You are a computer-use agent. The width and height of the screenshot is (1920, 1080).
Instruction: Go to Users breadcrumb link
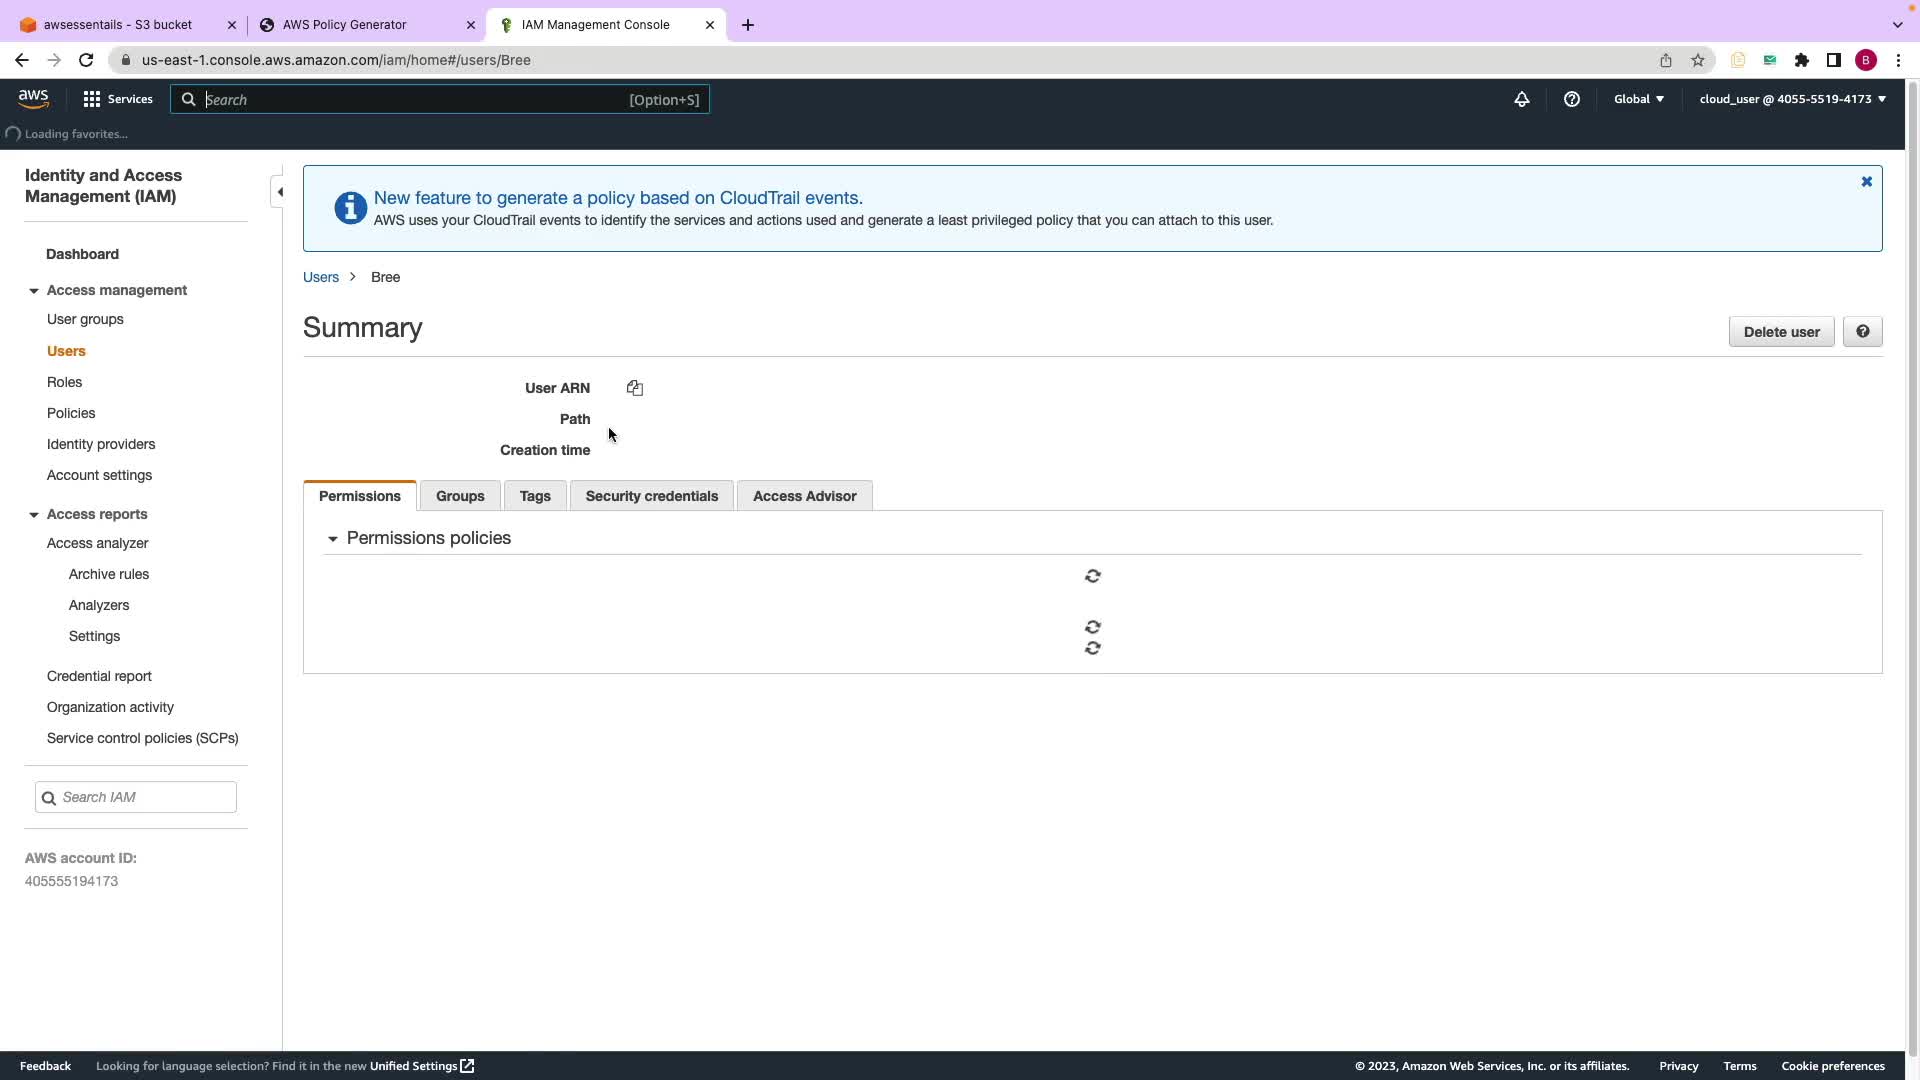point(321,277)
